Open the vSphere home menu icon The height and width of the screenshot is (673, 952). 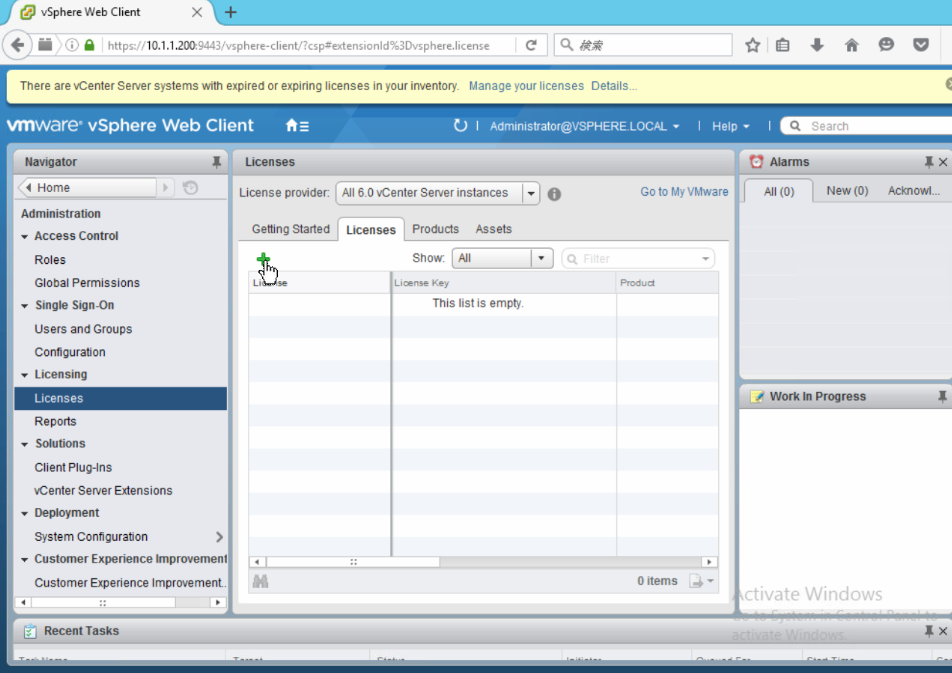(297, 126)
